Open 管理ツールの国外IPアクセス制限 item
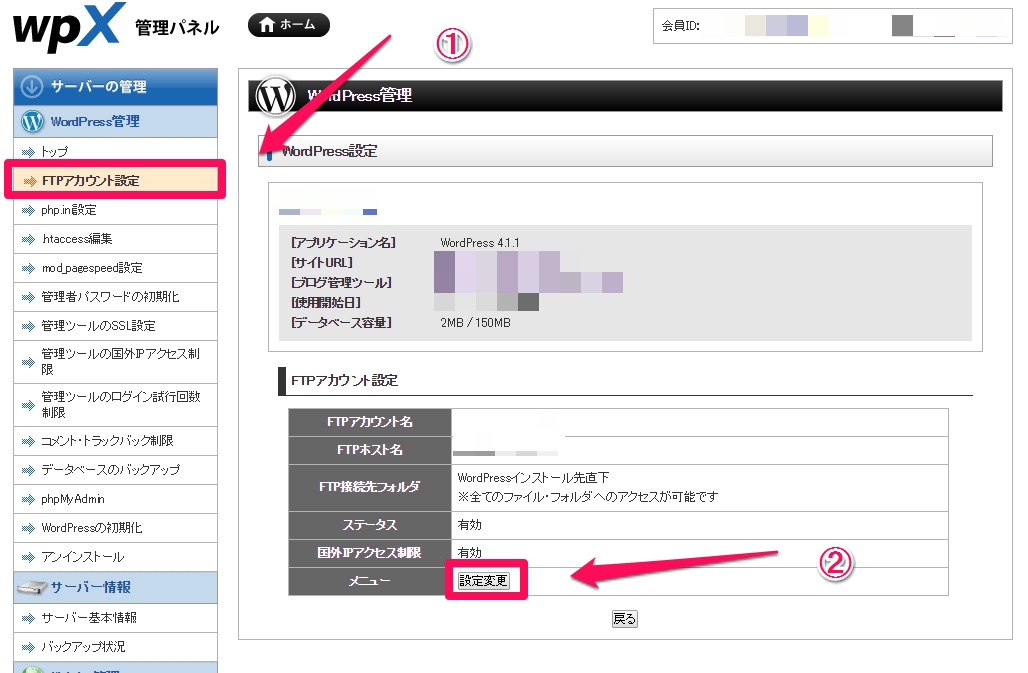Viewport: 1028px width, 673px height. tap(115, 362)
